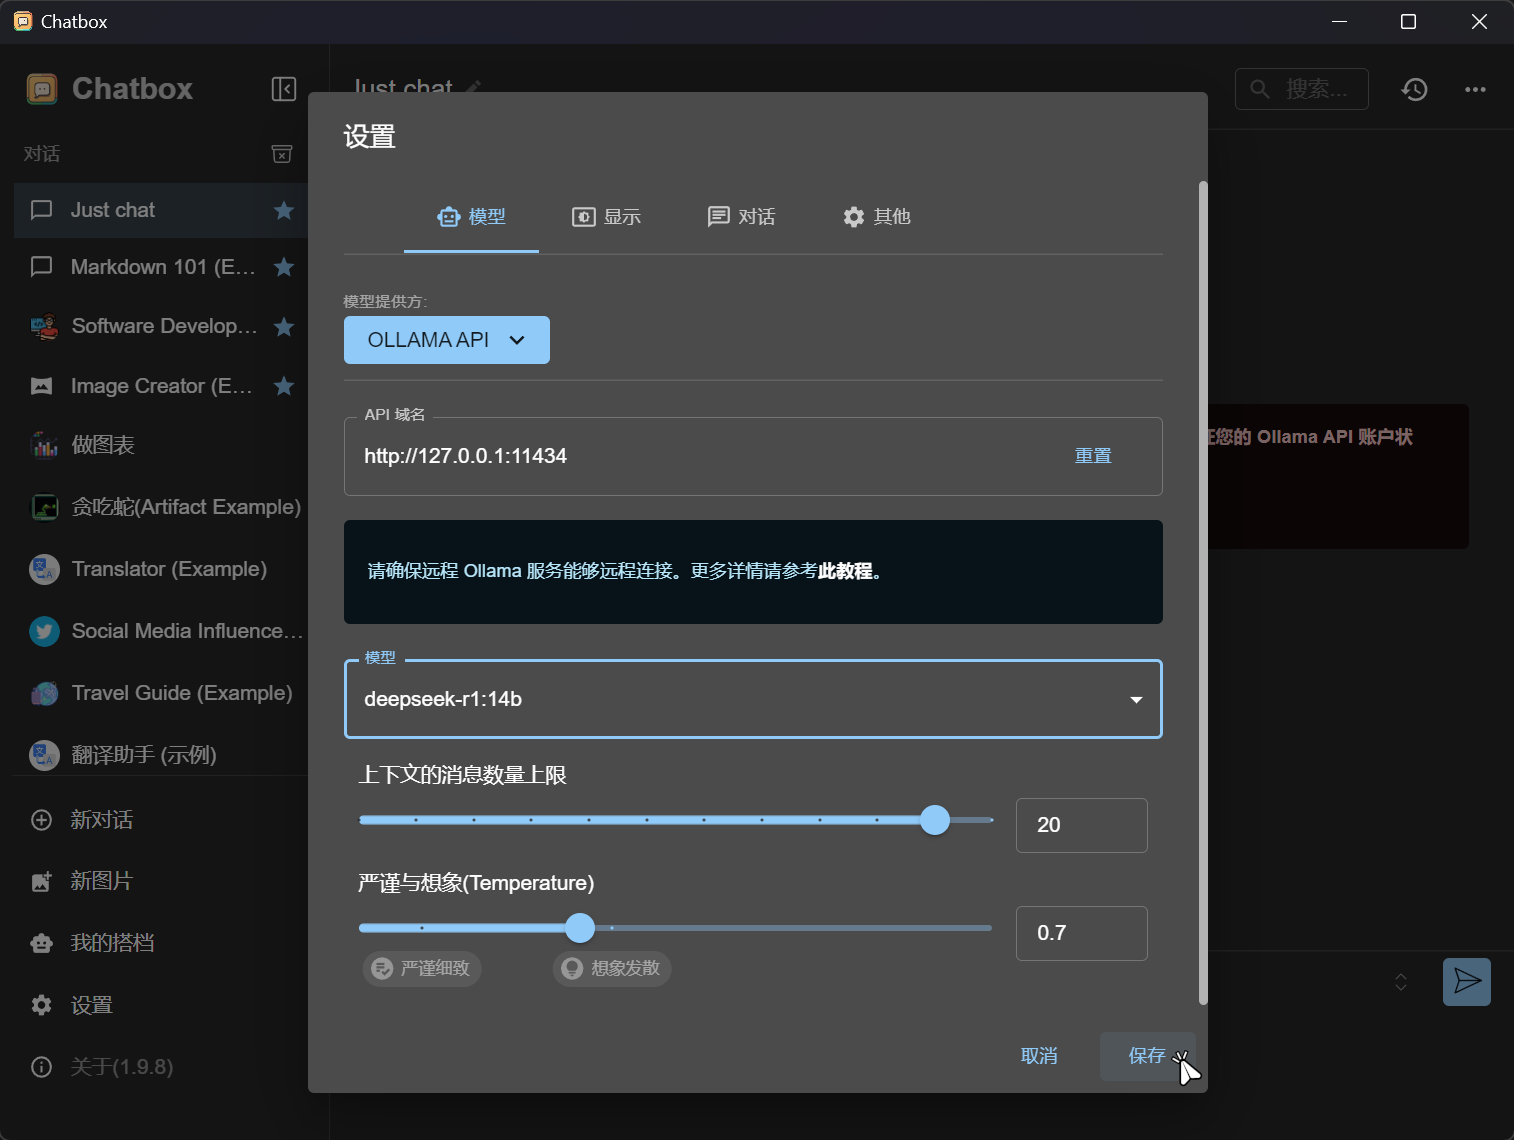Image resolution: width=1514 pixels, height=1140 pixels.
Task: Toggle star on Just chat conversation
Action: coord(284,210)
